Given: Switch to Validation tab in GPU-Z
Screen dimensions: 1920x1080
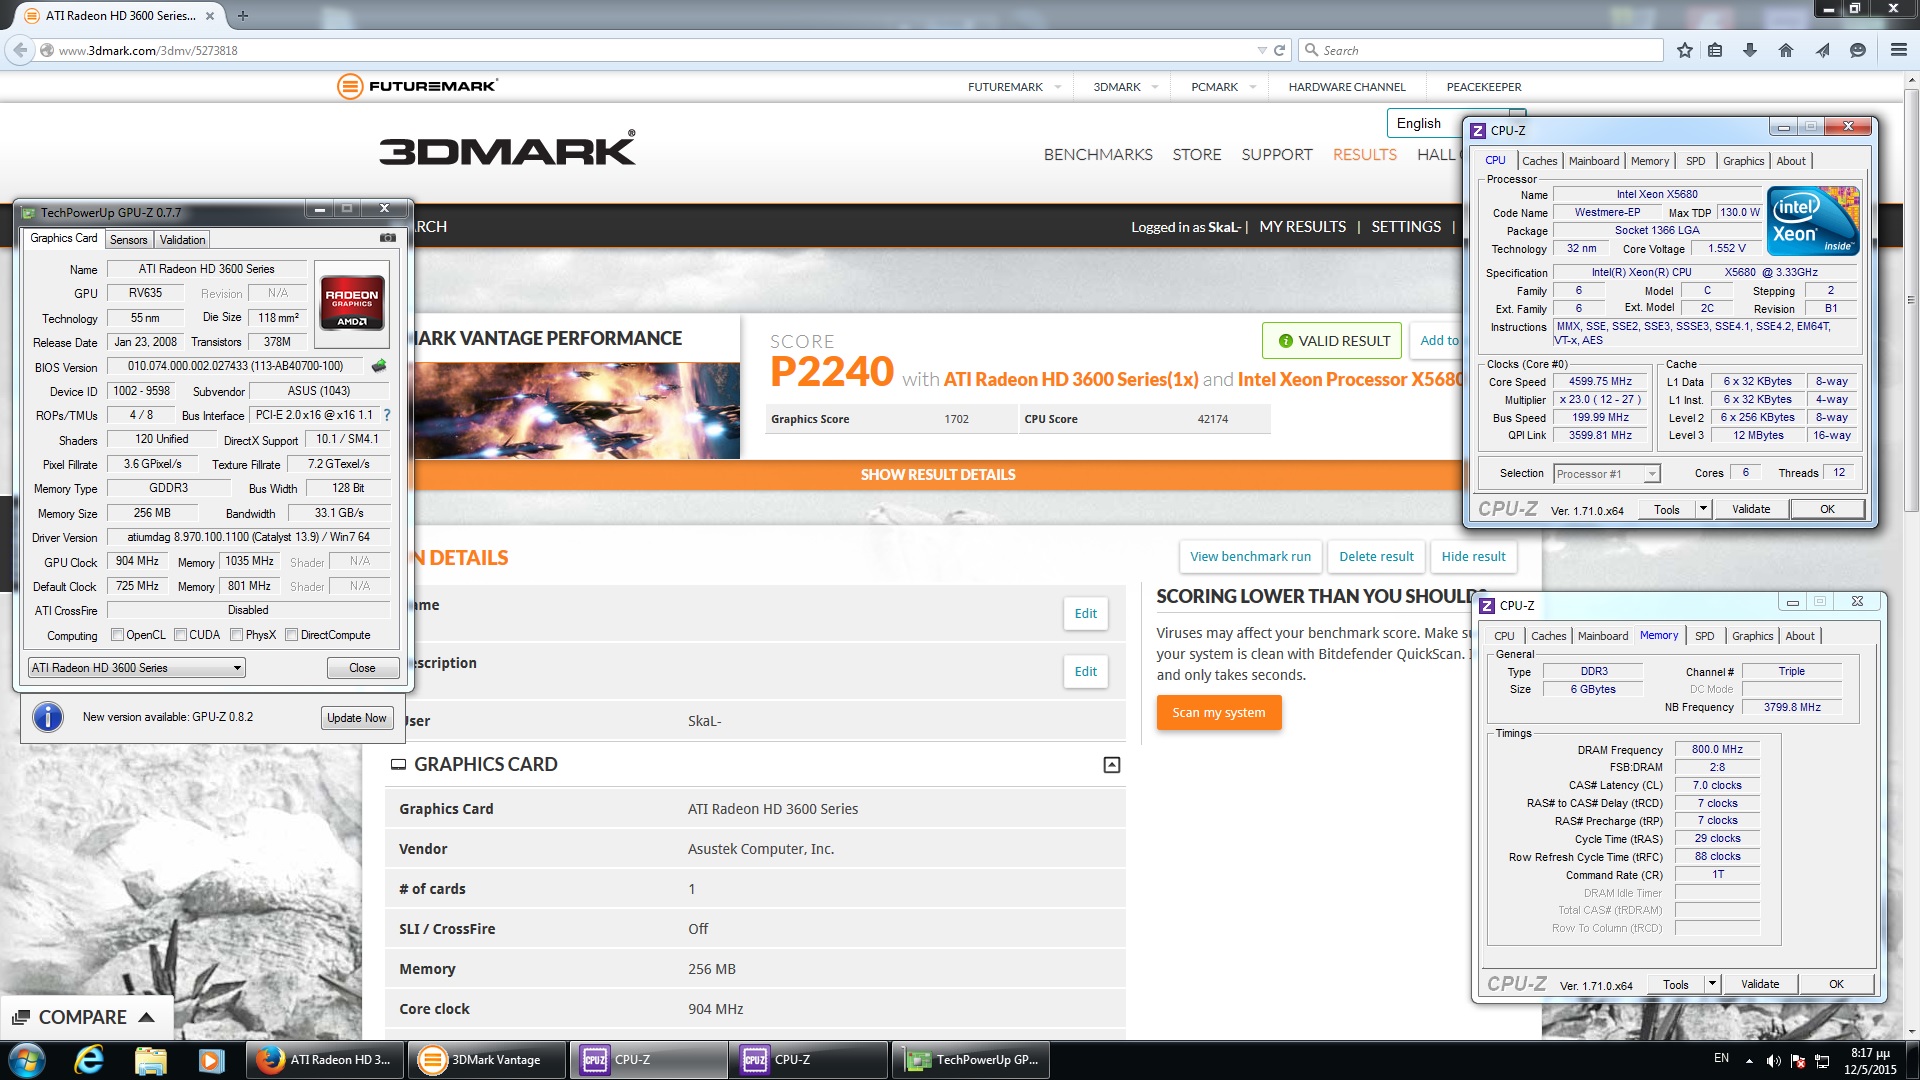Looking at the screenshot, I should (182, 240).
